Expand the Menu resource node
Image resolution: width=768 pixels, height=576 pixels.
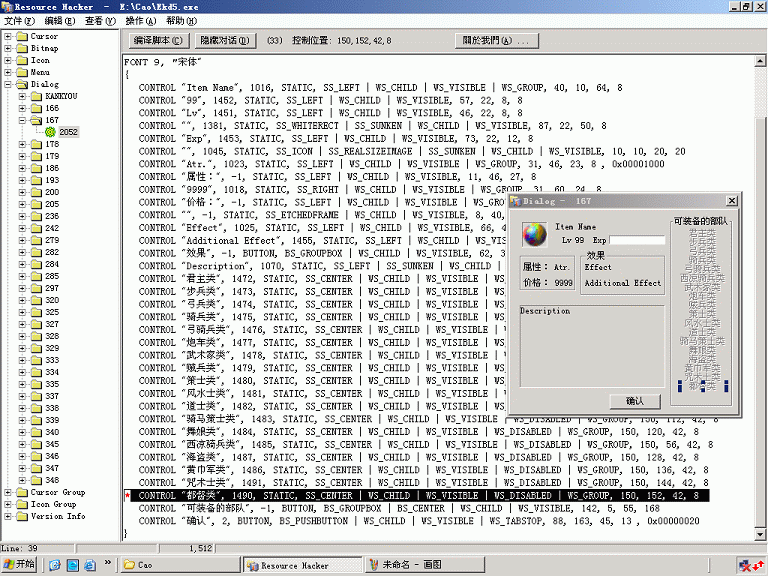[x=8, y=72]
